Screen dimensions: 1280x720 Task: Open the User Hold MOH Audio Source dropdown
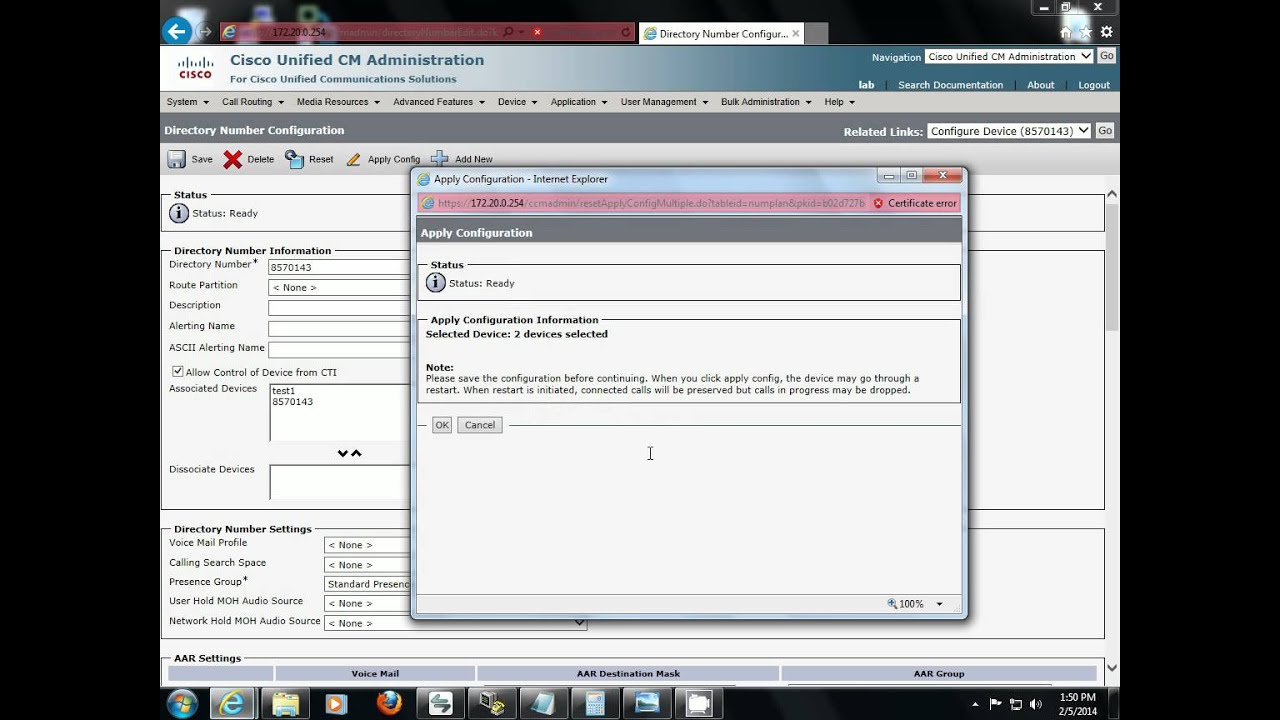(x=367, y=603)
